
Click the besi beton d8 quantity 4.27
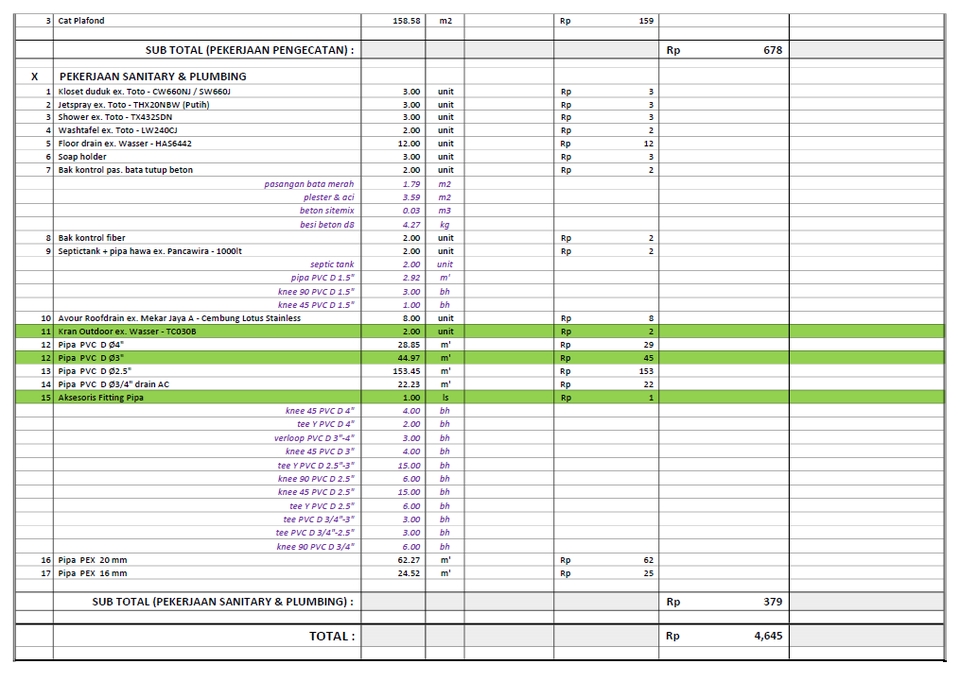click(x=404, y=224)
